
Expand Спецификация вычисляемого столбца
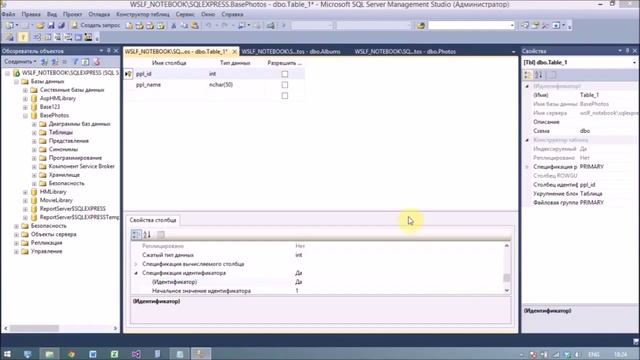click(x=136, y=264)
